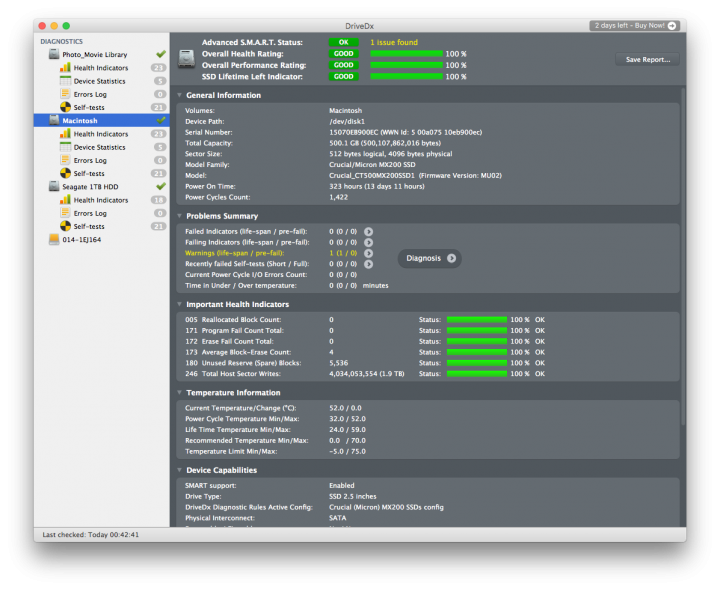Select Seagate 1TB HDD entry
The height and width of the screenshot is (590, 720).
tap(90, 186)
